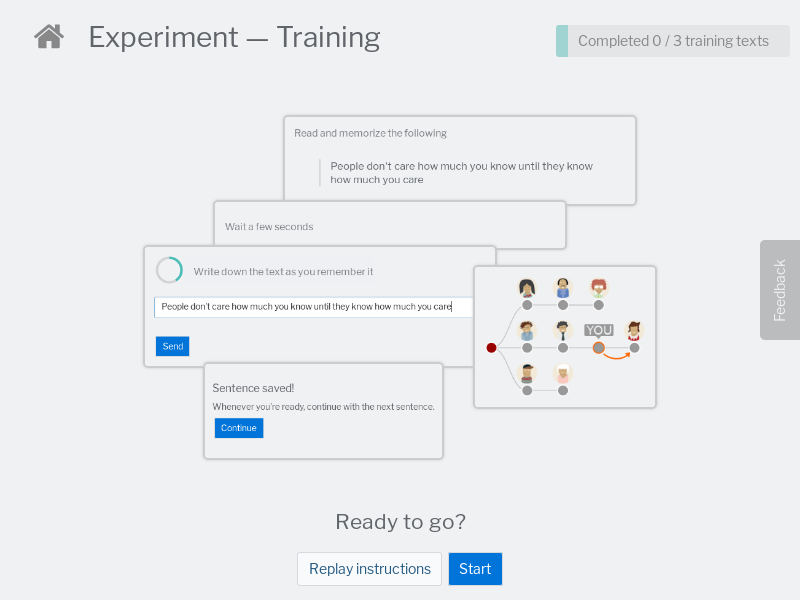Click the red root node dot
The image size is (800, 600).
point(491,348)
